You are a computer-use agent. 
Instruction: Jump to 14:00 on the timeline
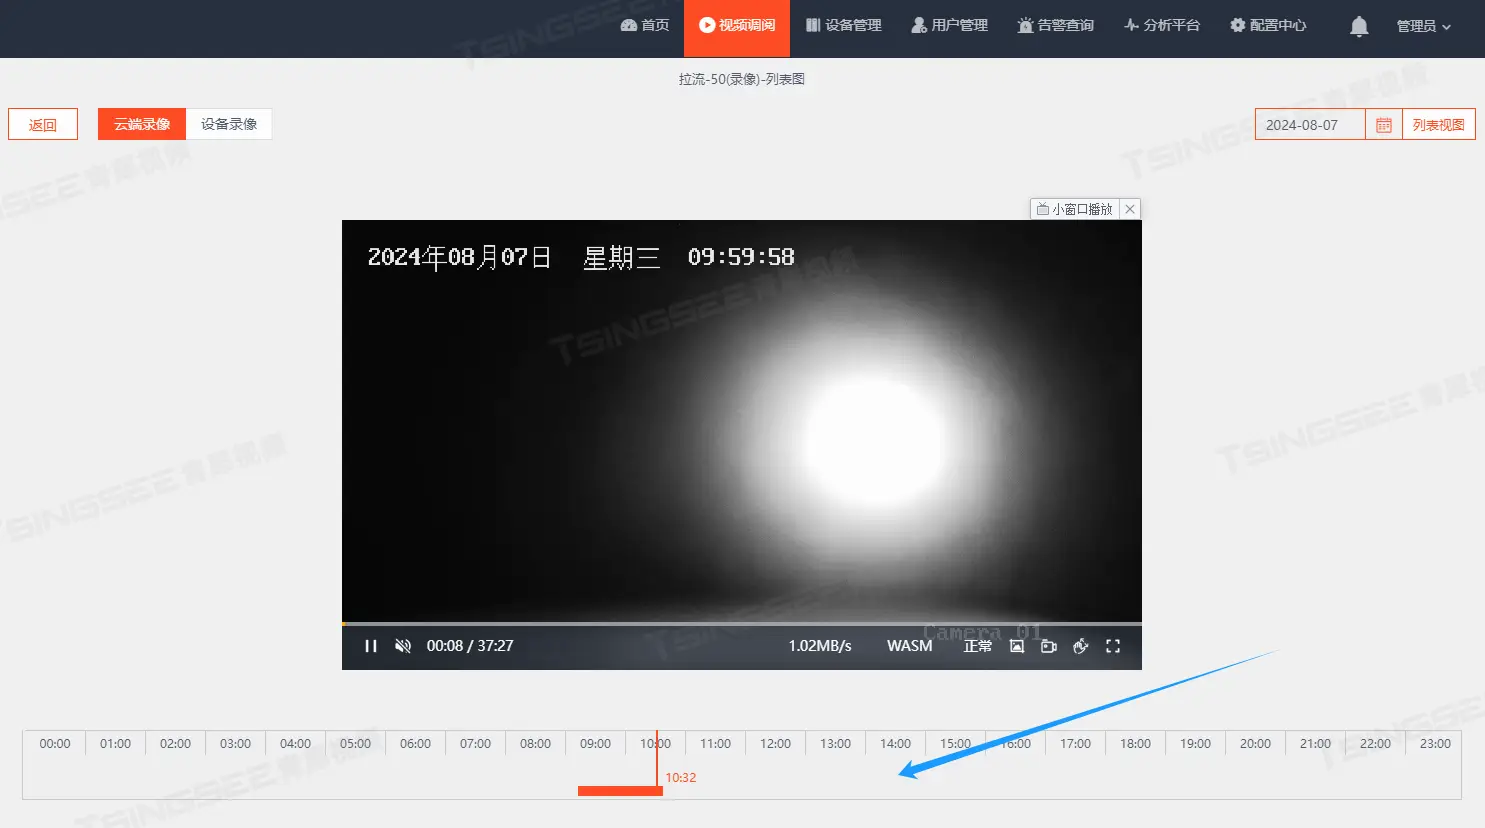[895, 744]
